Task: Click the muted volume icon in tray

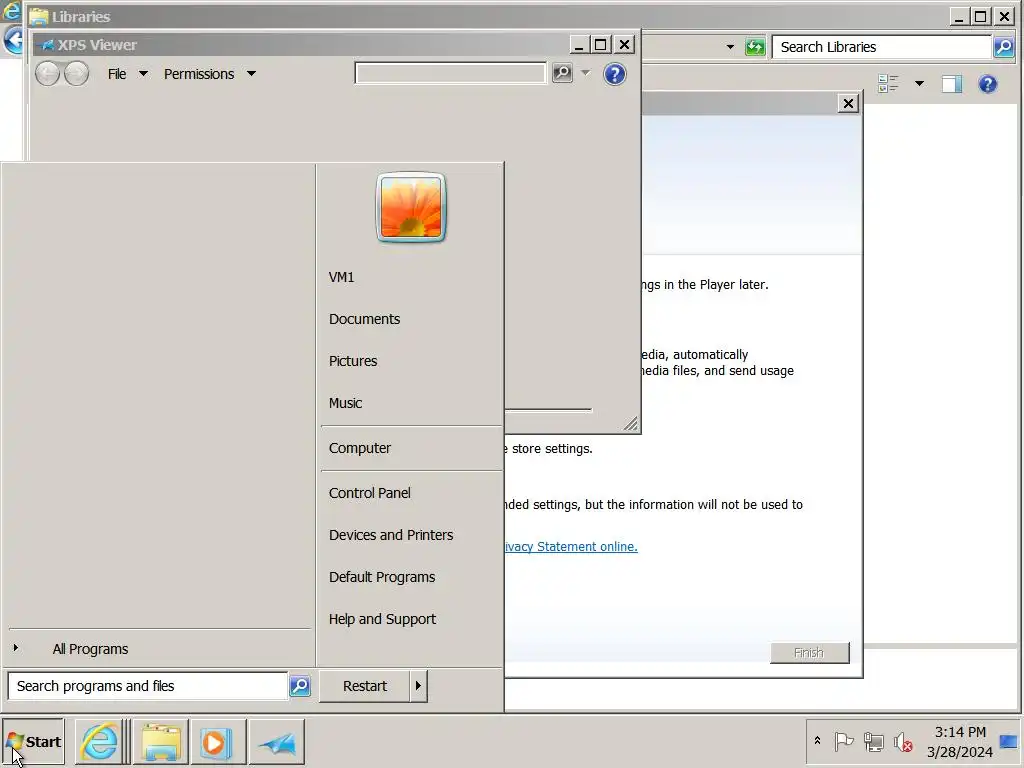Action: point(903,742)
